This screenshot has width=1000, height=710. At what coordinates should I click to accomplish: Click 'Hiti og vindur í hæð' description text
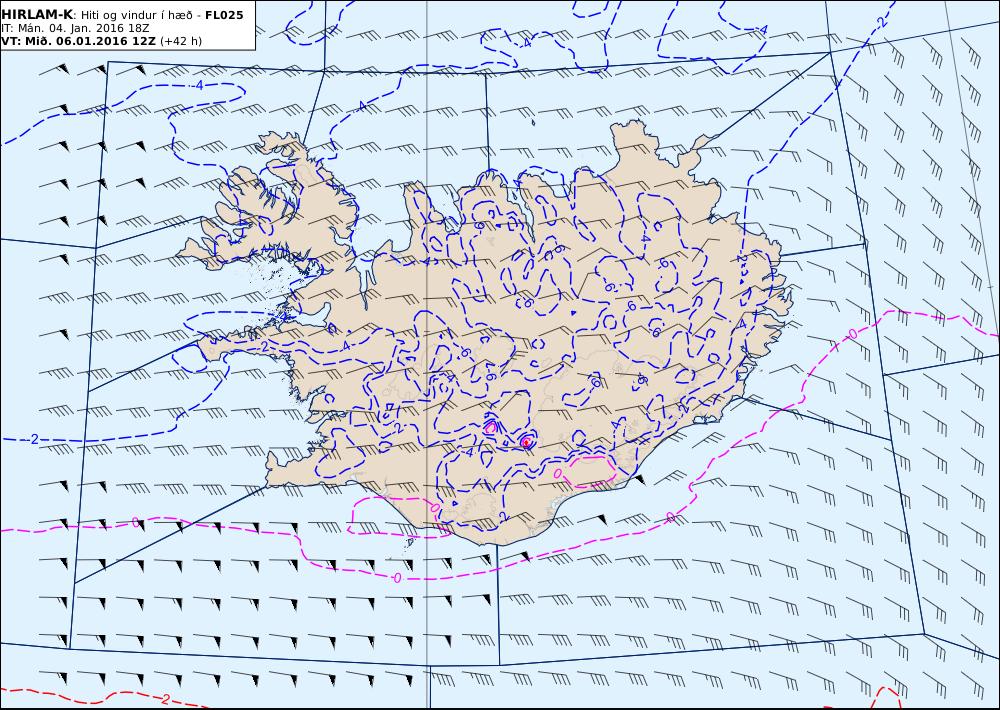[x=135, y=15]
